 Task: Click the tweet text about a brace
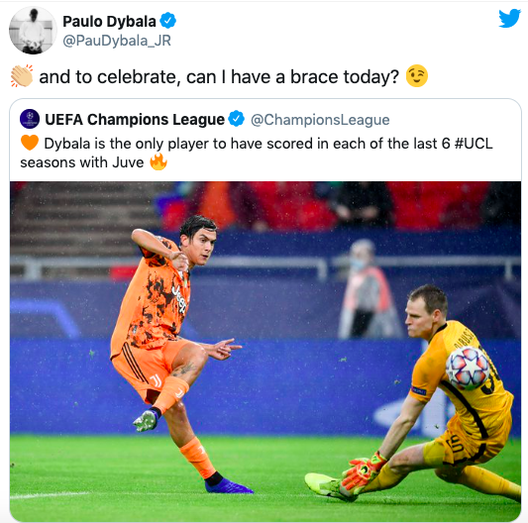[219, 77]
